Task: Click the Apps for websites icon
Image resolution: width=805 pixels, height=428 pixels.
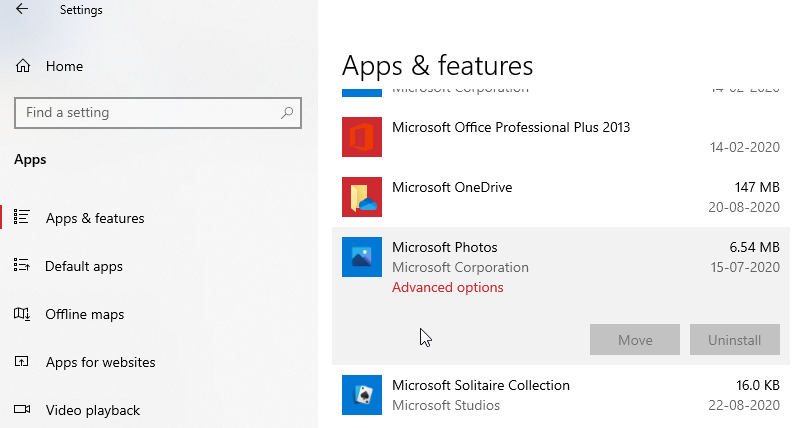Action: [22, 361]
